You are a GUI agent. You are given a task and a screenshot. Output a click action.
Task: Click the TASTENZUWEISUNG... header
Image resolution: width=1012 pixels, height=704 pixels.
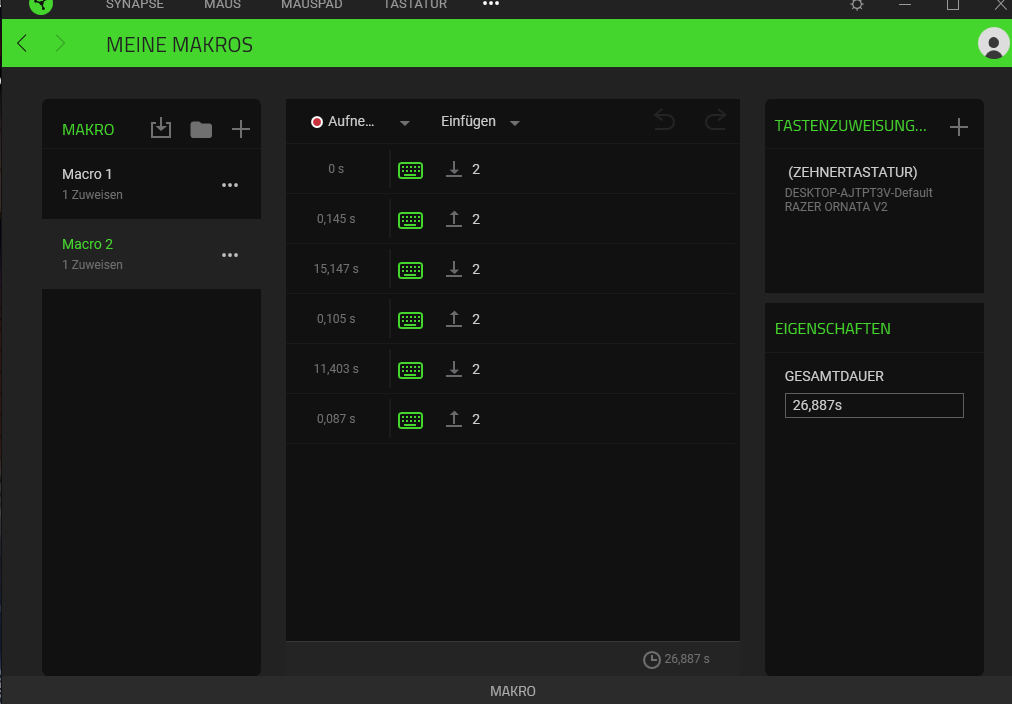(850, 126)
